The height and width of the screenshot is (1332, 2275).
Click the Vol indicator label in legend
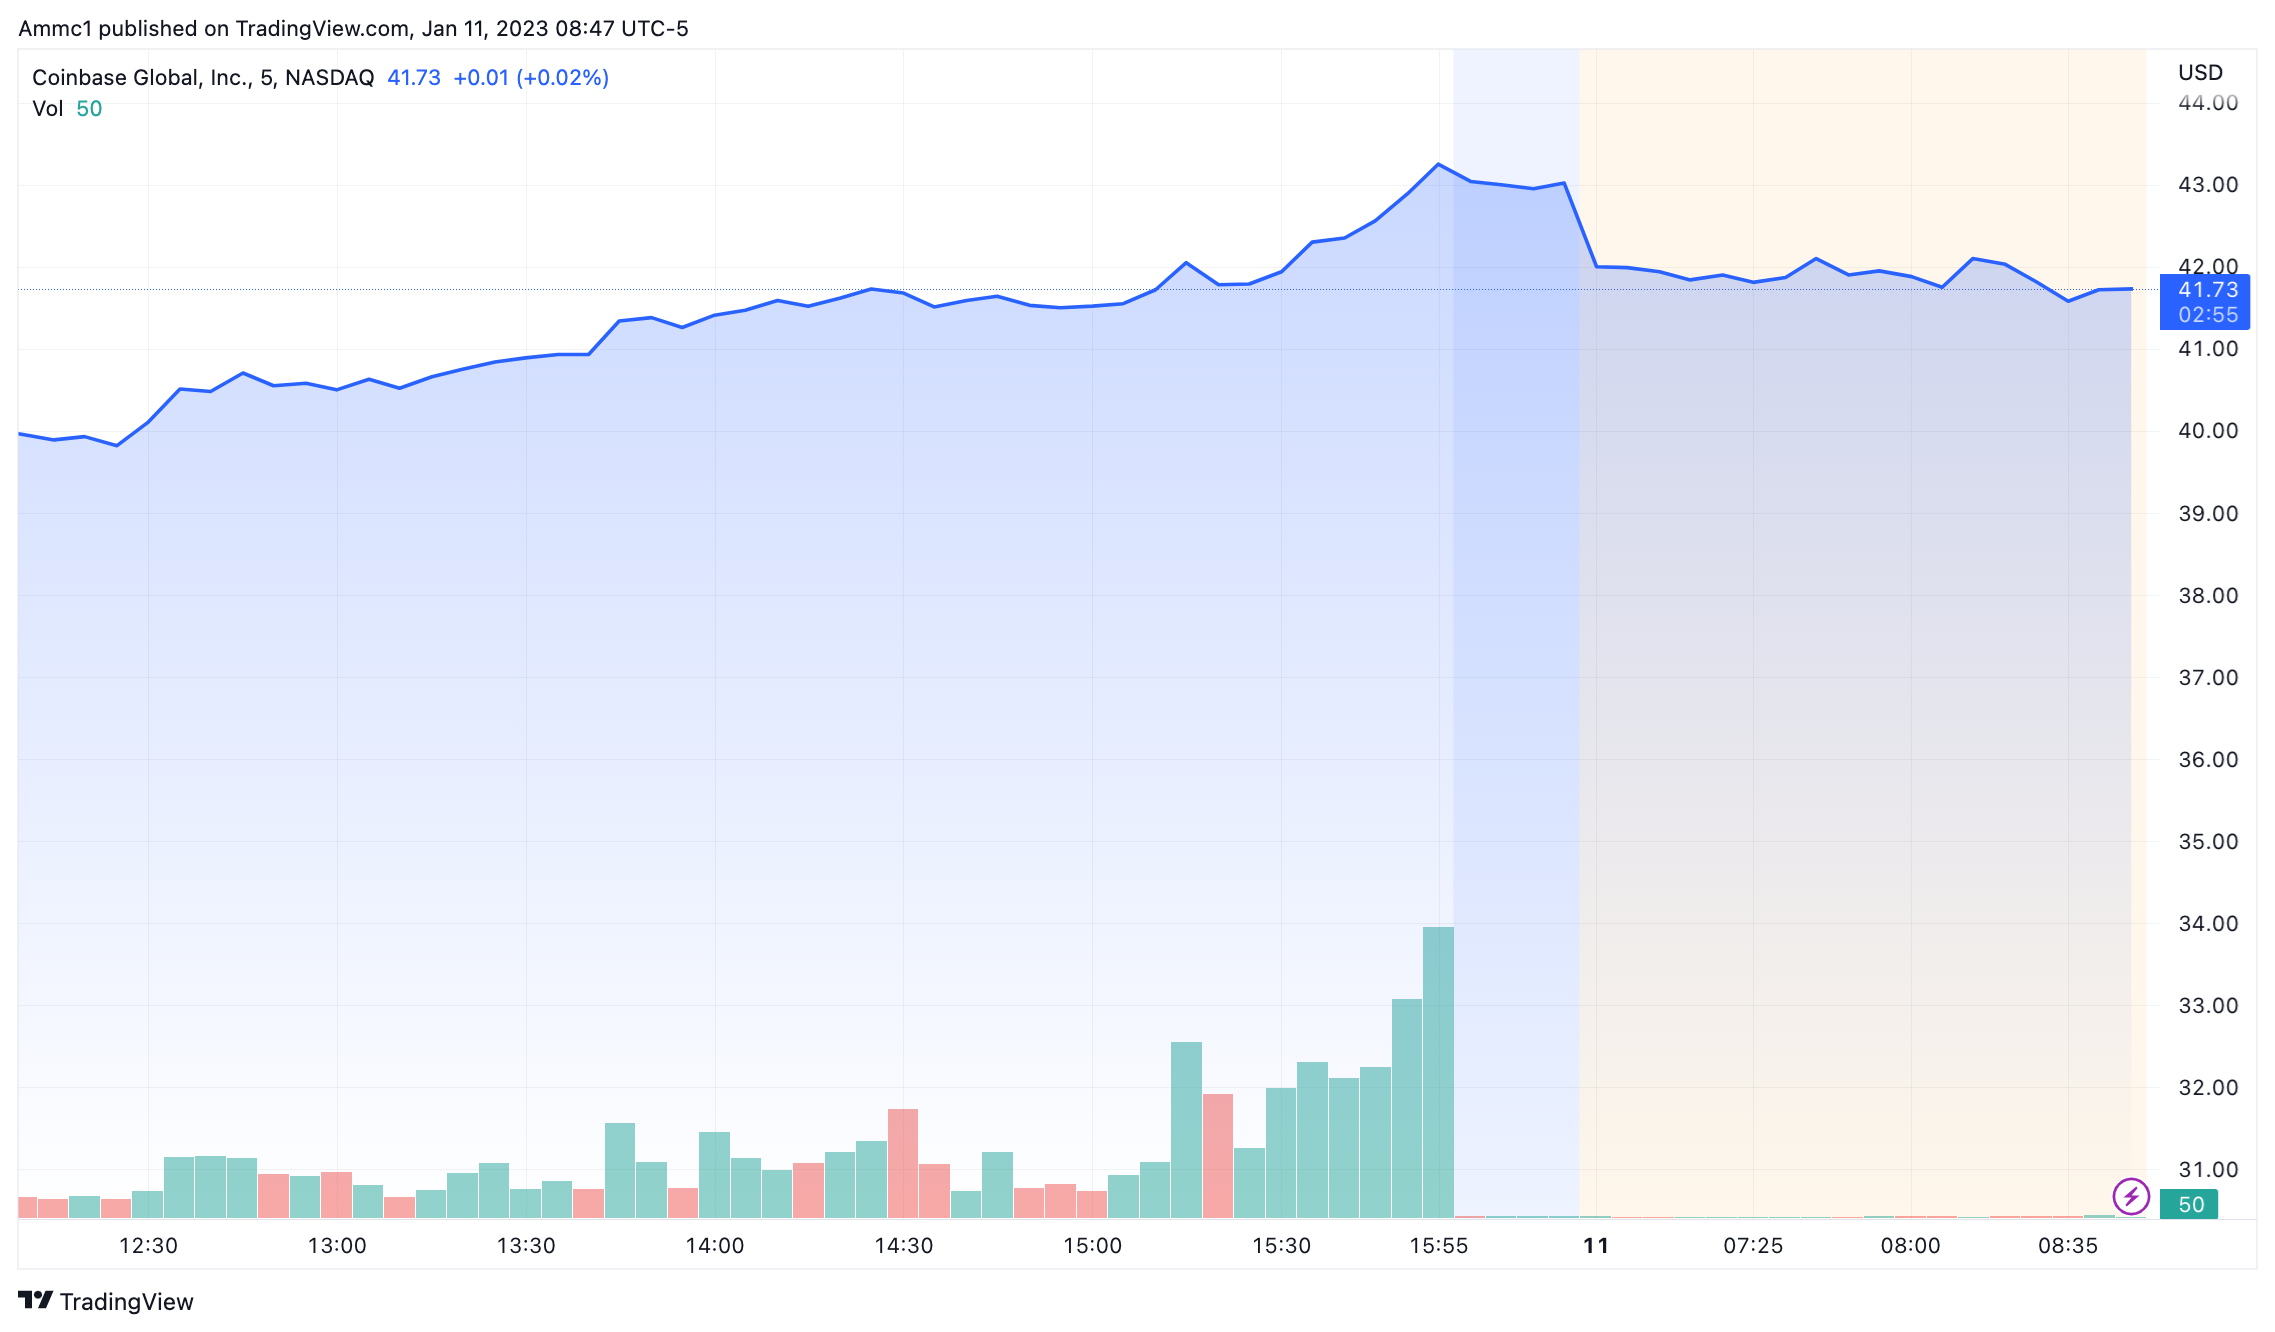pos(47,109)
